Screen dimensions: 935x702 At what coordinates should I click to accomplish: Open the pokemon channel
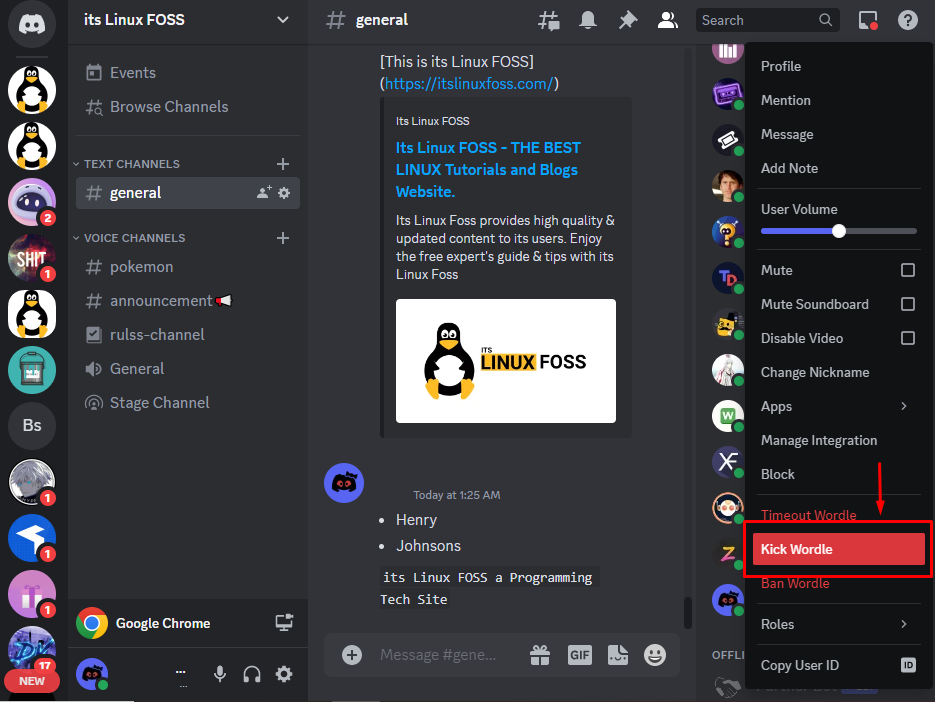coord(188,267)
